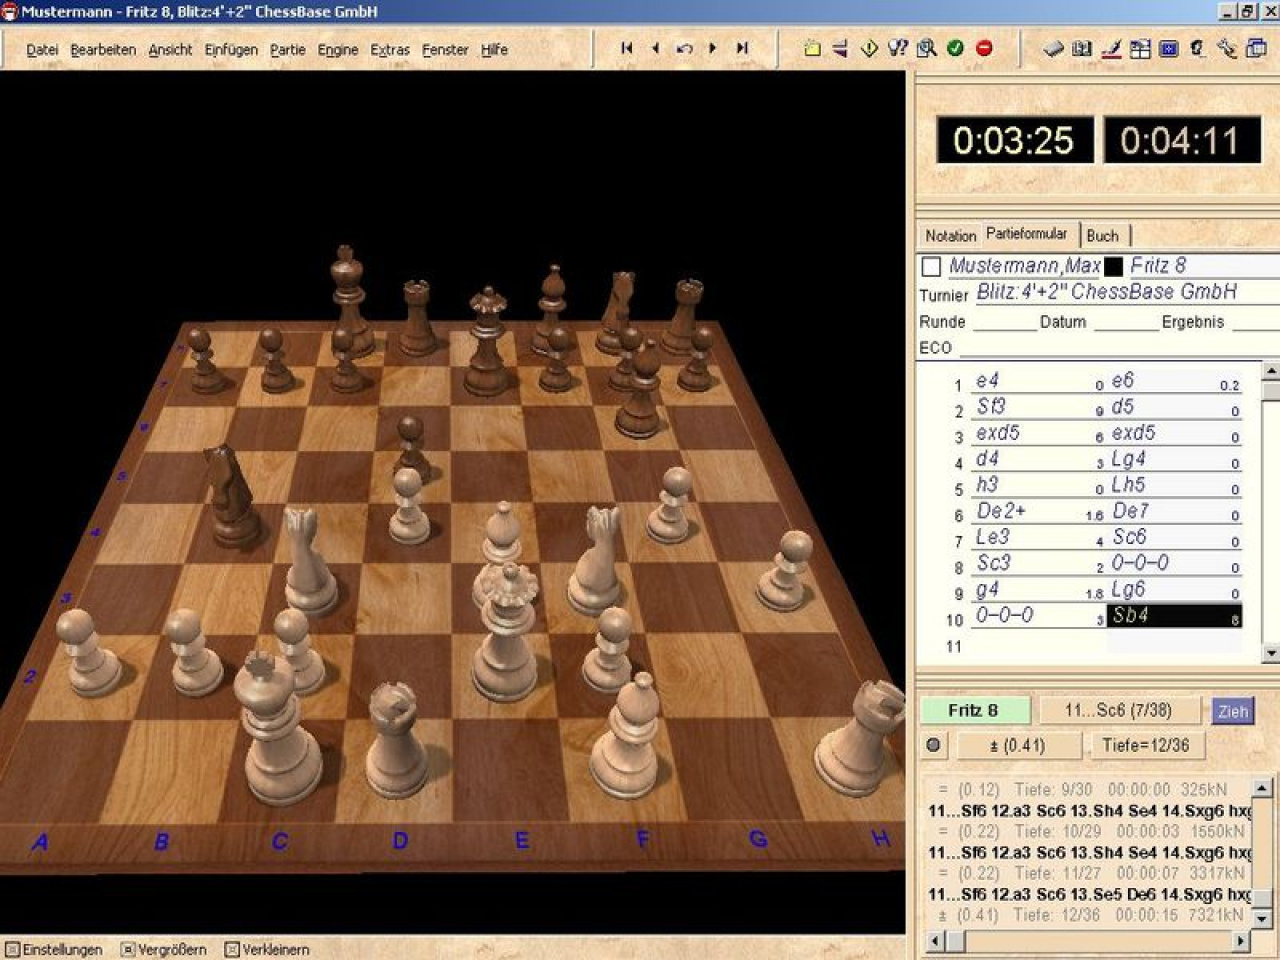Jump to the end of the game
Image resolution: width=1280 pixels, height=960 pixels.
pyautogui.click(x=742, y=48)
